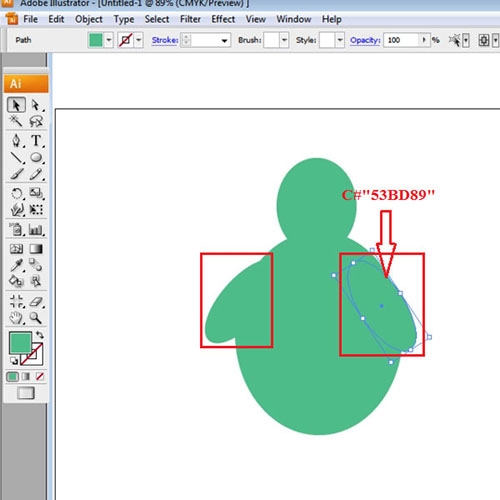Switch to Gradient fill mode button
The height and width of the screenshot is (500, 500).
pos(26,377)
